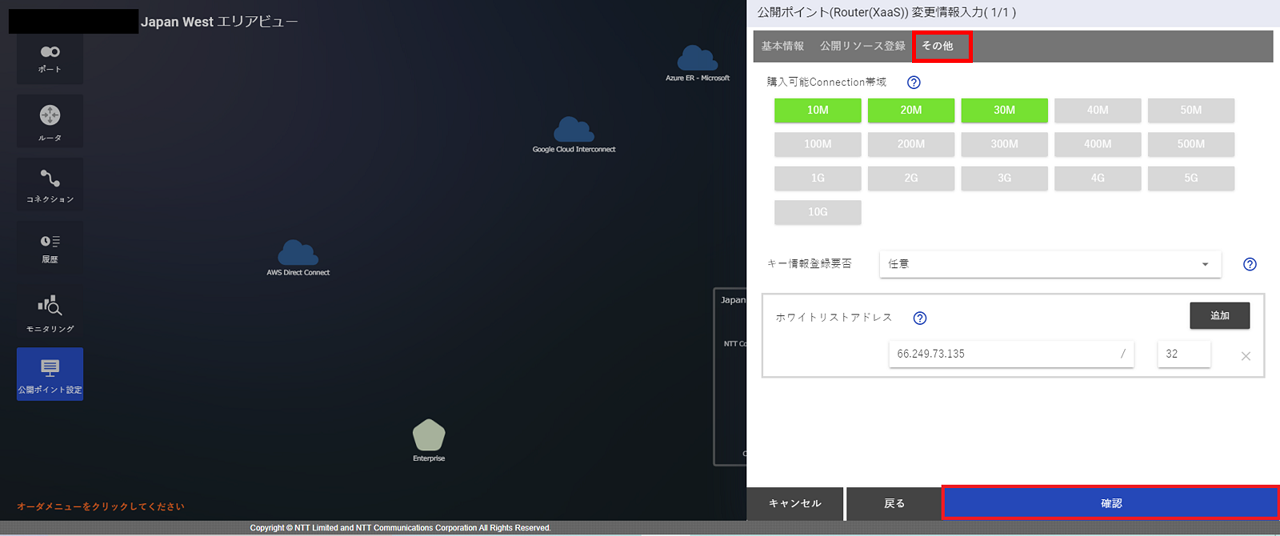
Task: Toggle the 10M bandwidth option
Action: 818,111
